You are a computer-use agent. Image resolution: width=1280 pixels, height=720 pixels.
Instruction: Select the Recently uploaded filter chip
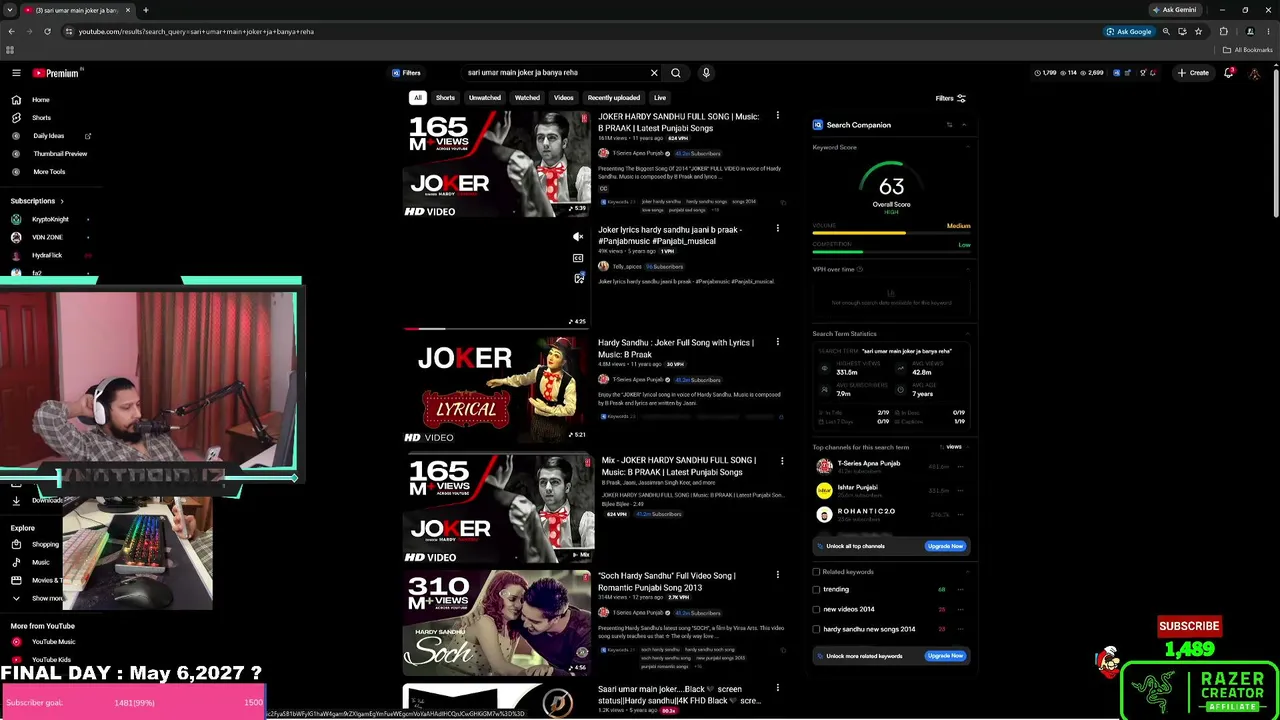coord(614,98)
